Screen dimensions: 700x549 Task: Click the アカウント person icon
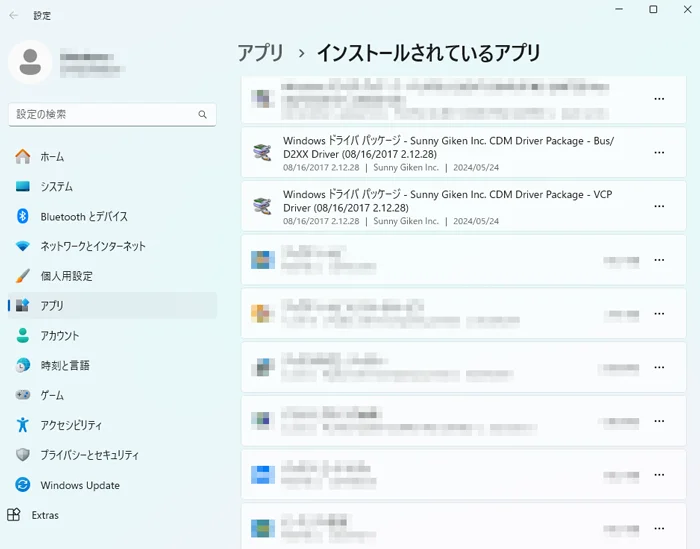23,335
